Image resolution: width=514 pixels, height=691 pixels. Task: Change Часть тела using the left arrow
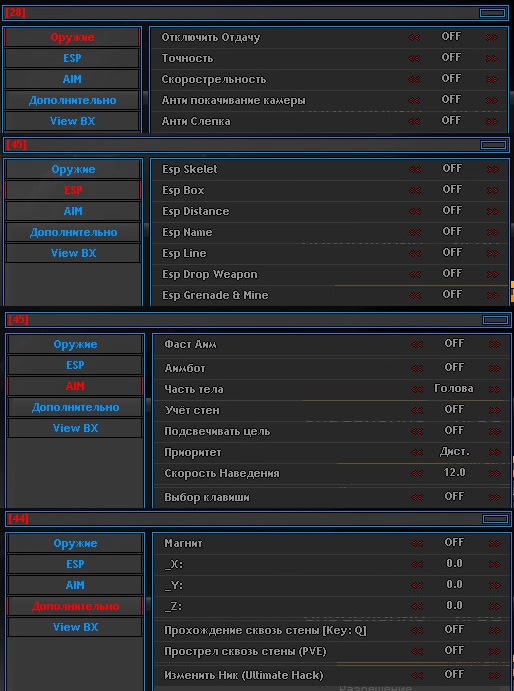[x=417, y=389]
